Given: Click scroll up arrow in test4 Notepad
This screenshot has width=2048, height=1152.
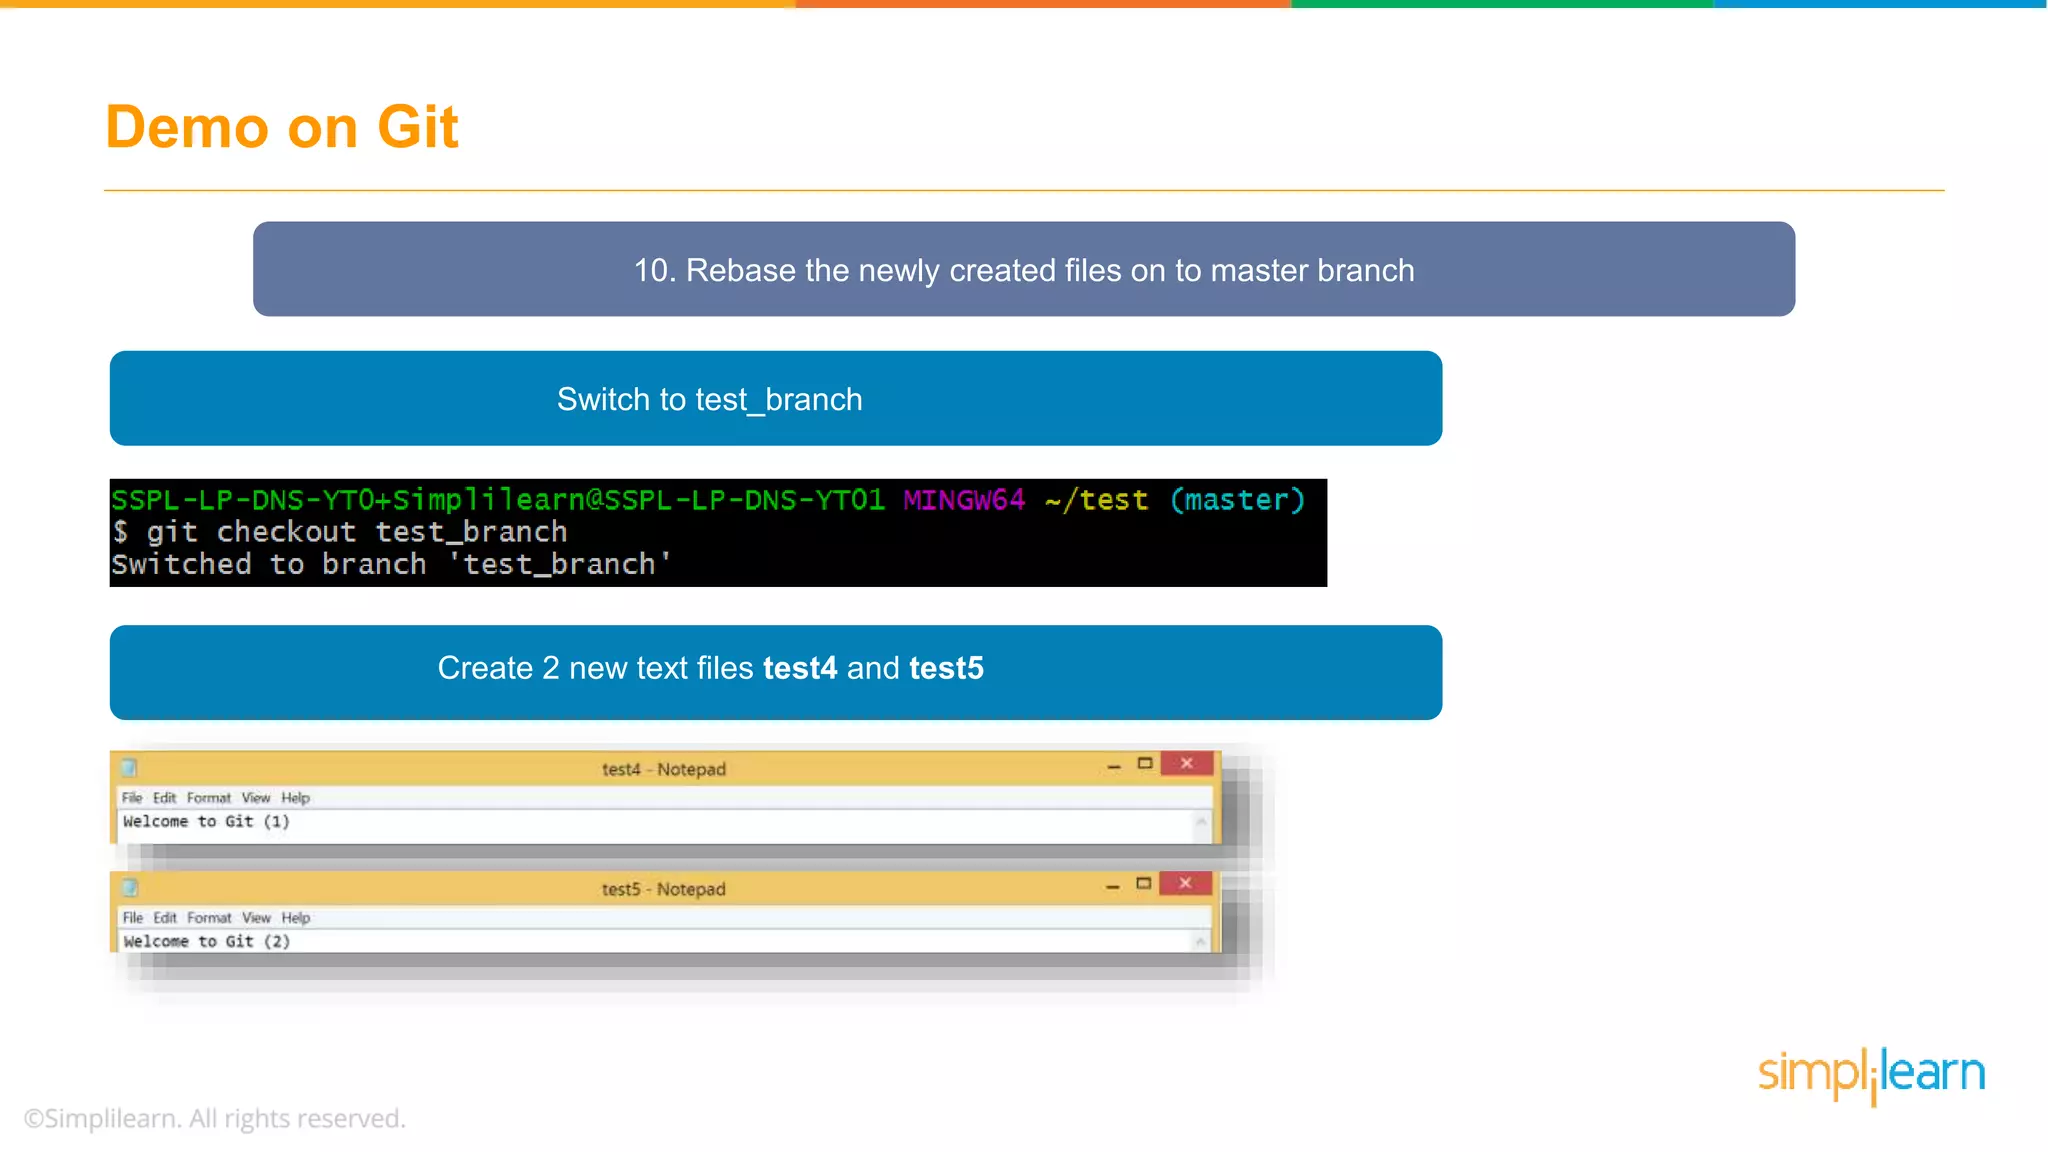Looking at the screenshot, I should coord(1201,822).
